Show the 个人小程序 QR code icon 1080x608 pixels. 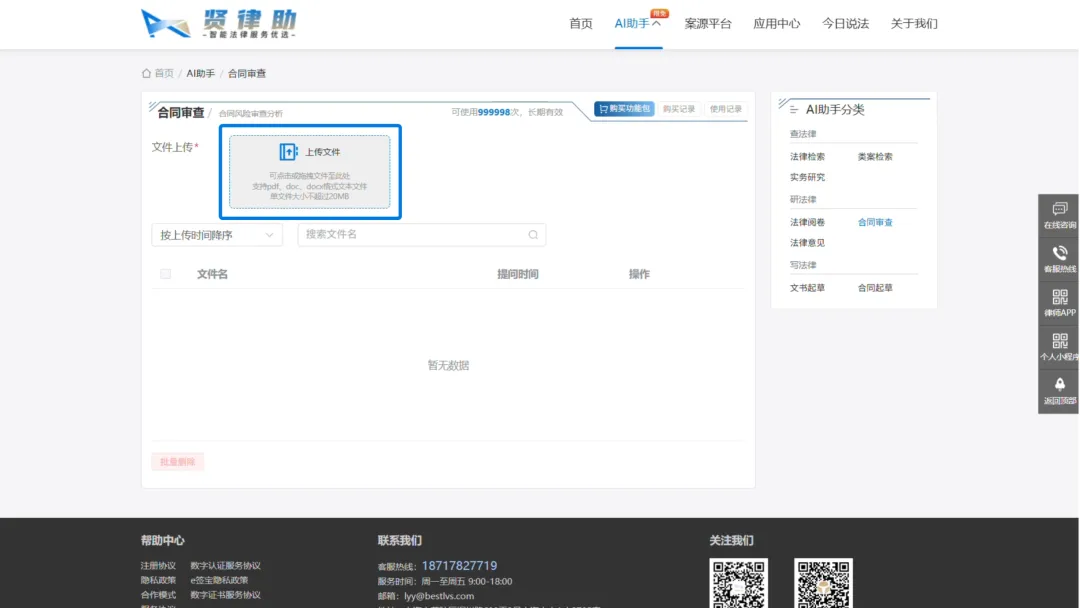pos(1059,341)
